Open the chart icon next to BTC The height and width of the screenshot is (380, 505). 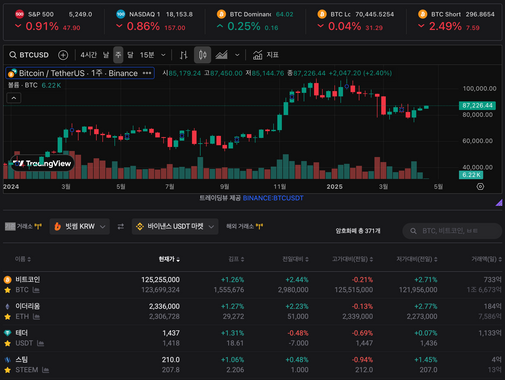click(x=36, y=290)
